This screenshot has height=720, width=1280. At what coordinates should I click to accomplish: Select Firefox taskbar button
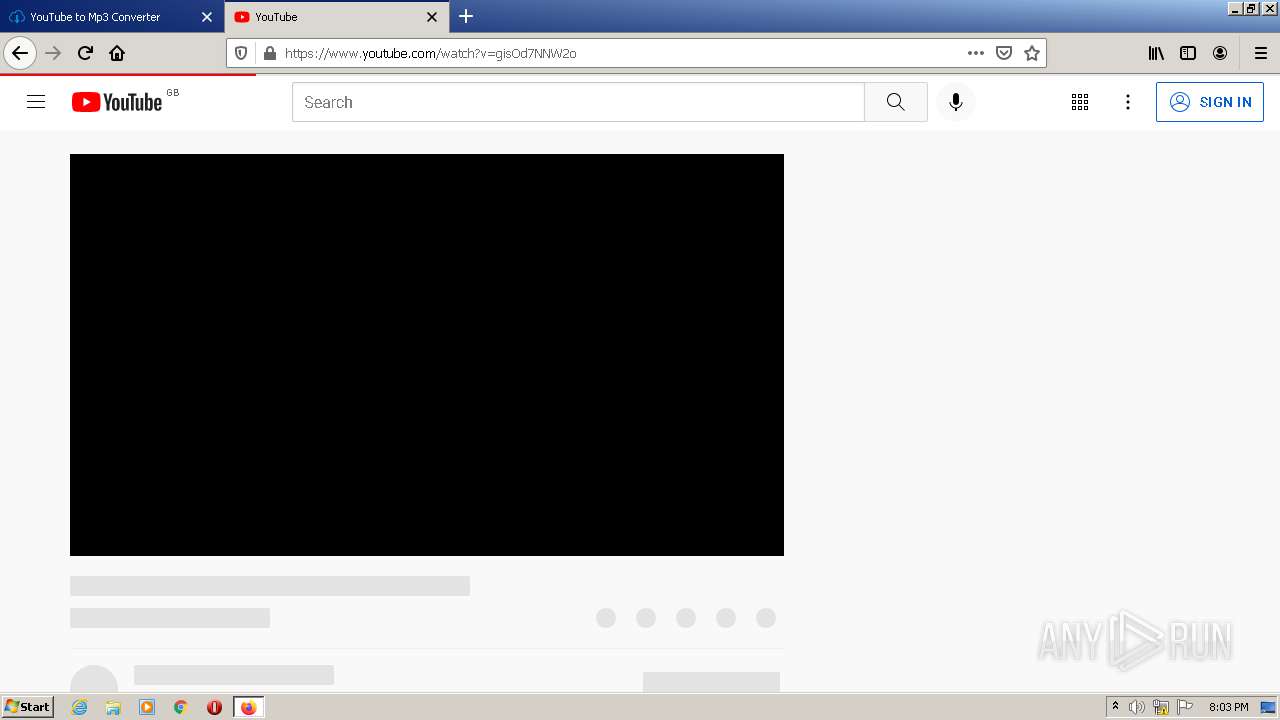click(x=248, y=707)
